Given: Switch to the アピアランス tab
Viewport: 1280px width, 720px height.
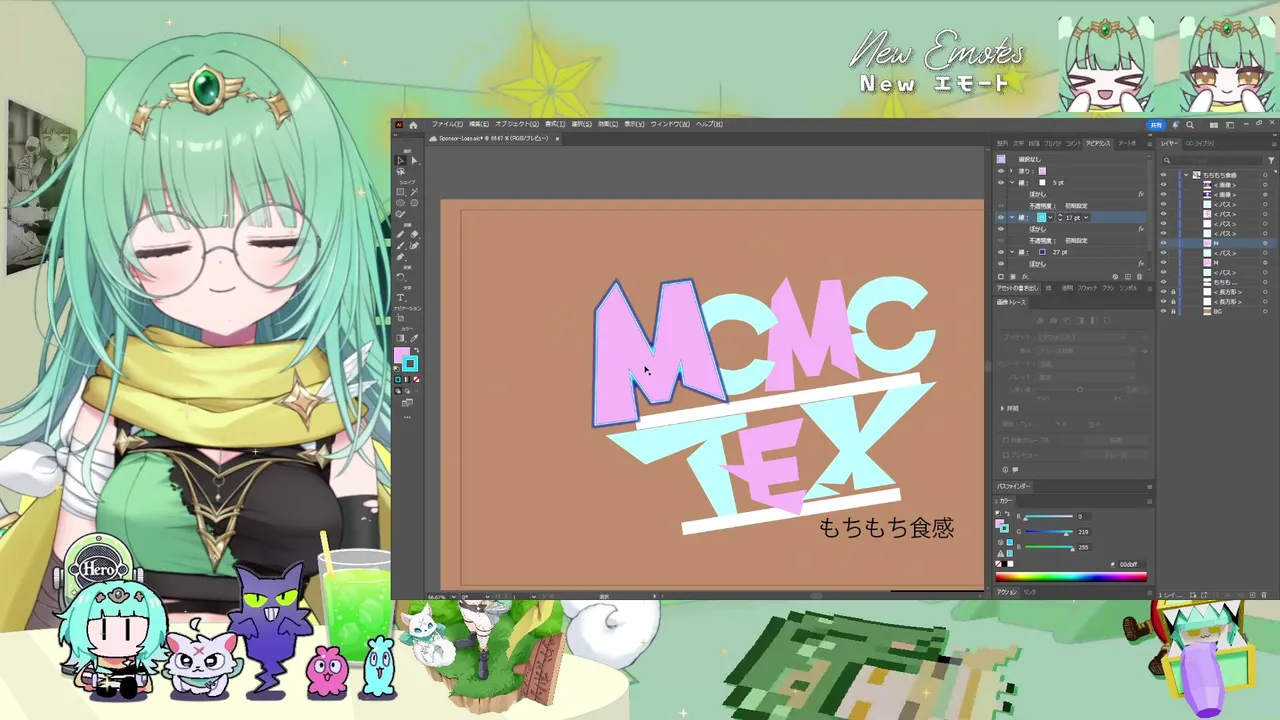Looking at the screenshot, I should 1098,144.
